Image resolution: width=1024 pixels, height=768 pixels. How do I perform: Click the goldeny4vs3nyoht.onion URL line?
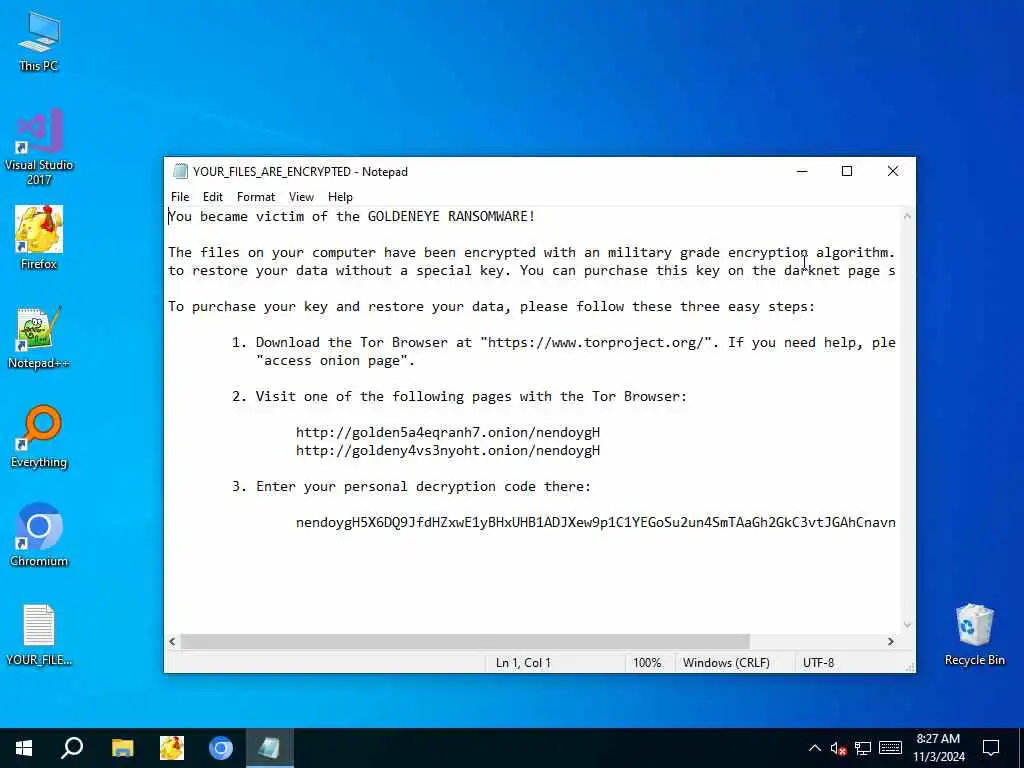point(447,451)
